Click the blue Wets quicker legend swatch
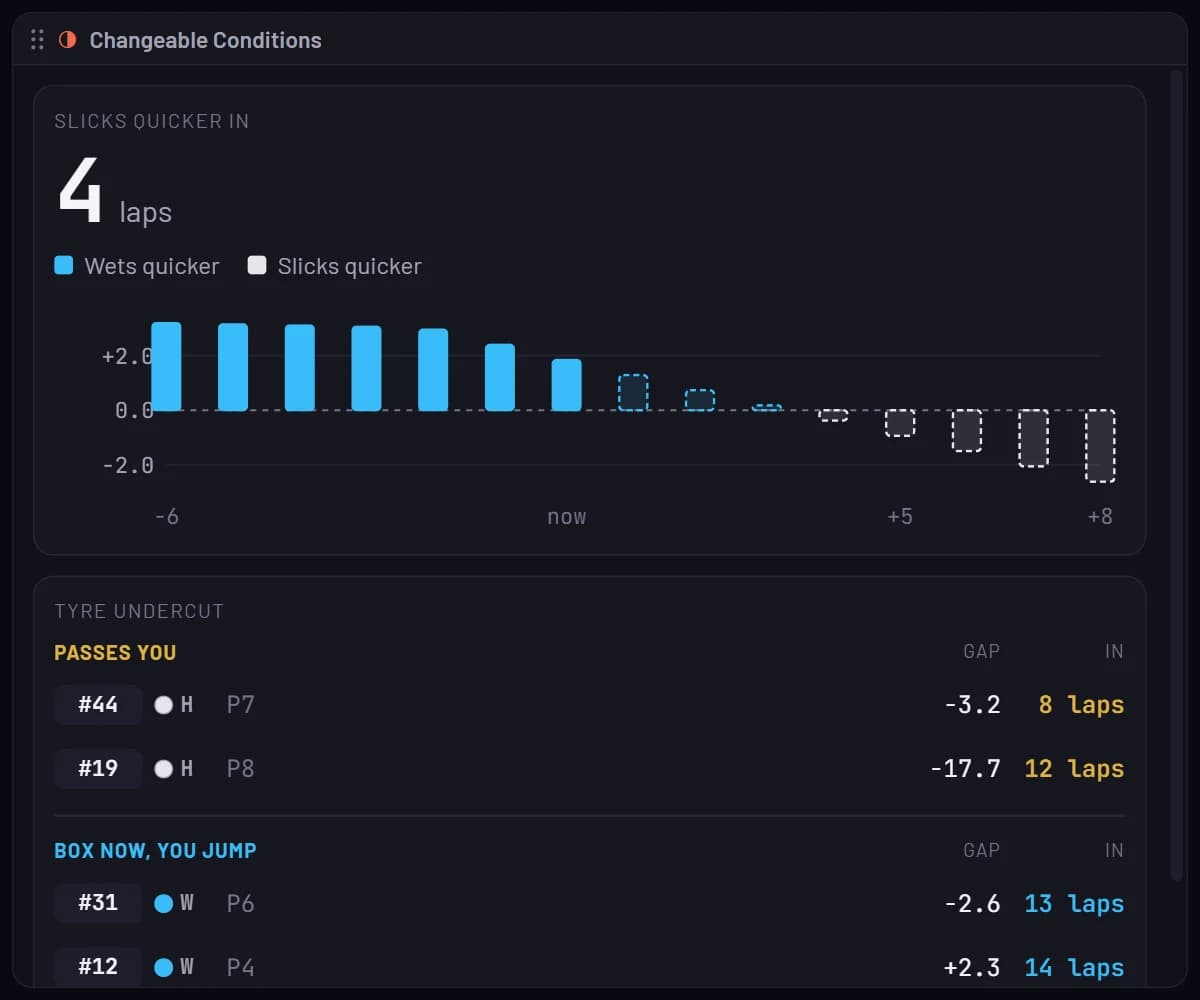 [64, 266]
